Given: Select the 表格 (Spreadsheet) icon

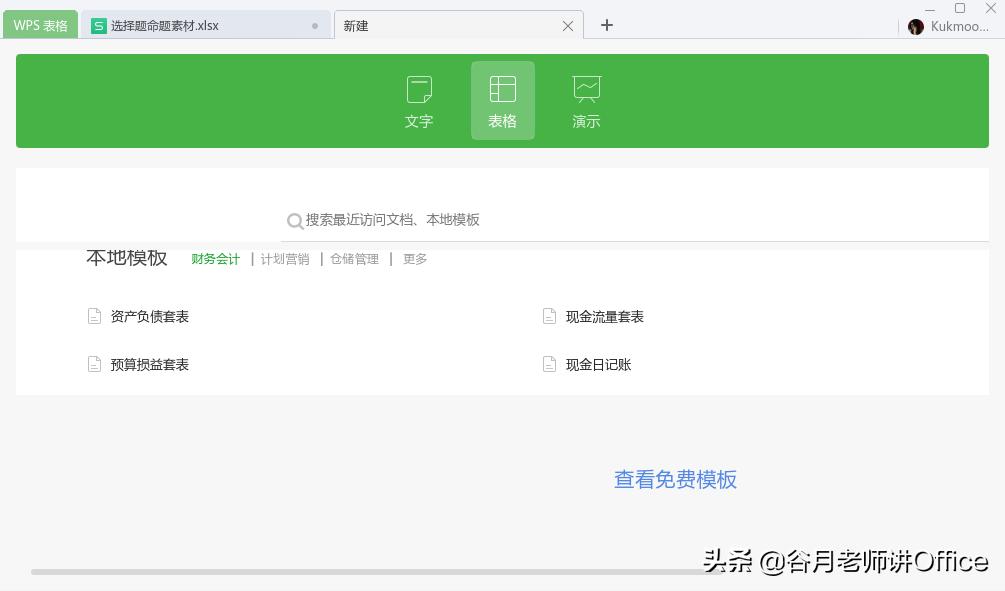Looking at the screenshot, I should [502, 100].
